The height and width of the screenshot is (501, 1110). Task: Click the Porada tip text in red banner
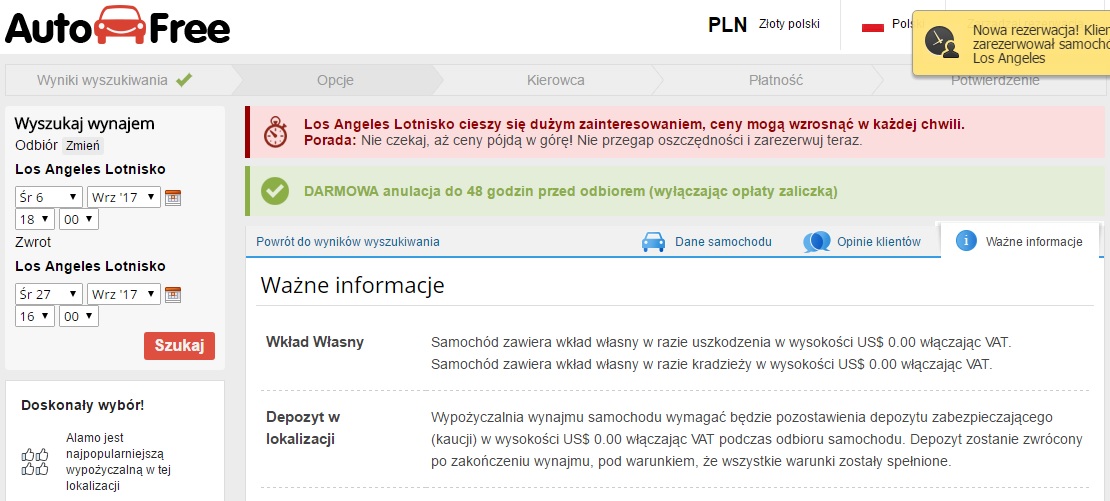pyautogui.click(x=583, y=140)
